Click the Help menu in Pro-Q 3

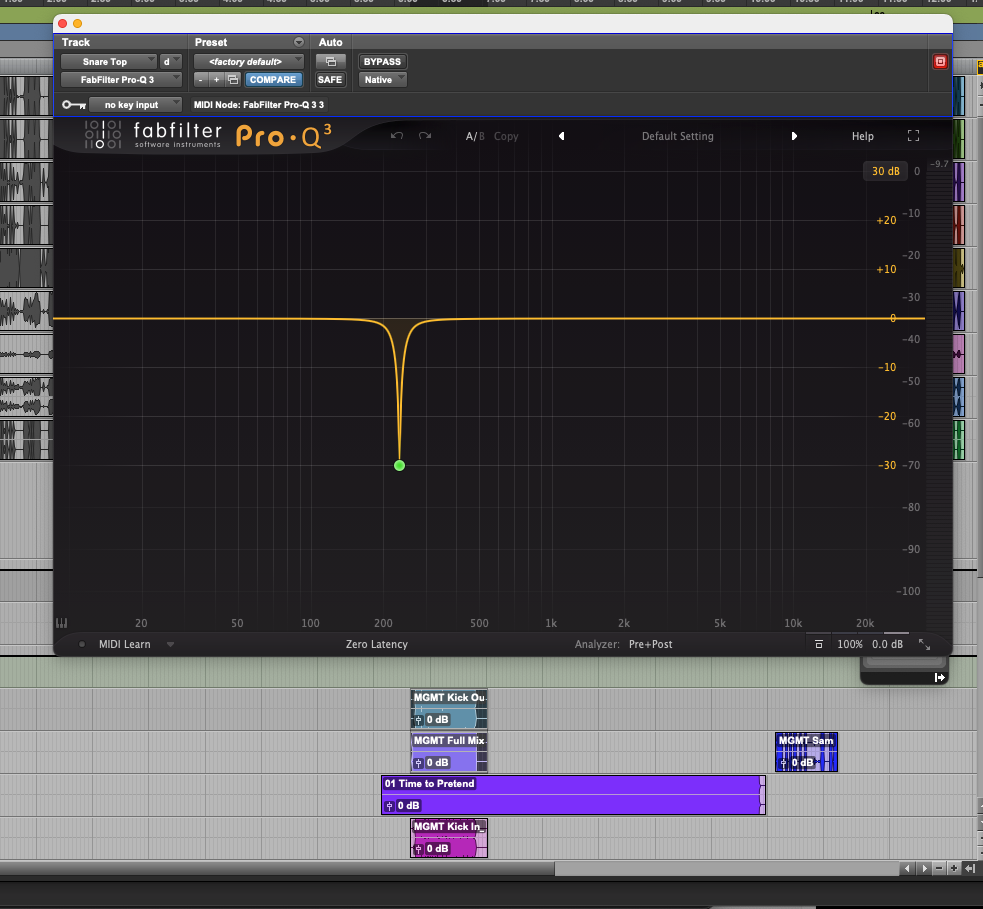click(862, 135)
